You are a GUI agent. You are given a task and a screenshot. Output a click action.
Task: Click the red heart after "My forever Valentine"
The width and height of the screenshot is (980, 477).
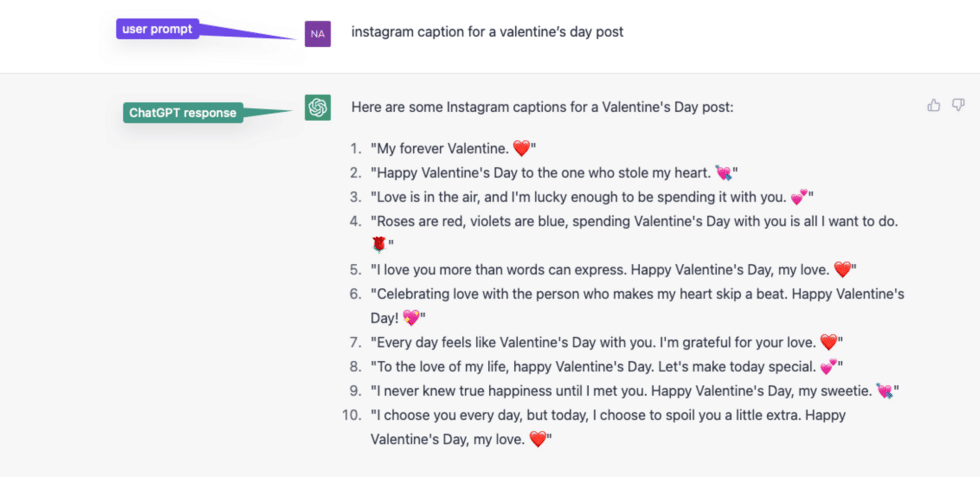(521, 148)
